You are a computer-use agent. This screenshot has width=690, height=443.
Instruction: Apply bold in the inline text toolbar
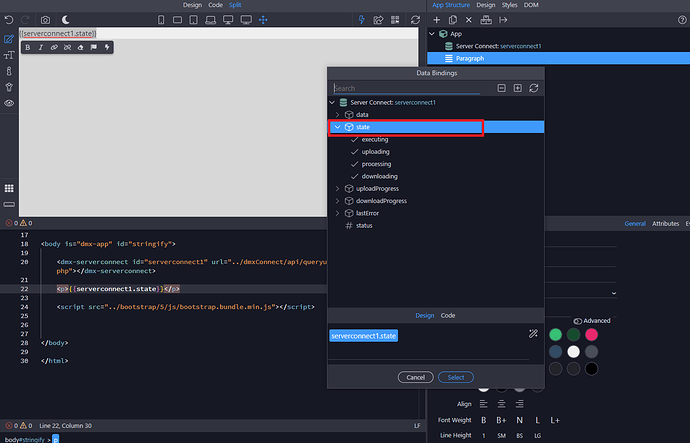(x=28, y=48)
